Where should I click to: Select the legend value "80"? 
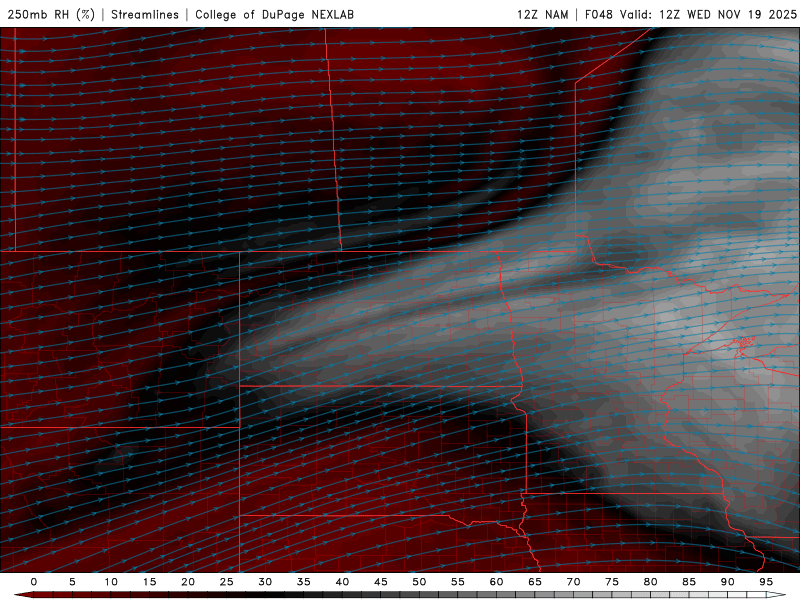tap(651, 582)
